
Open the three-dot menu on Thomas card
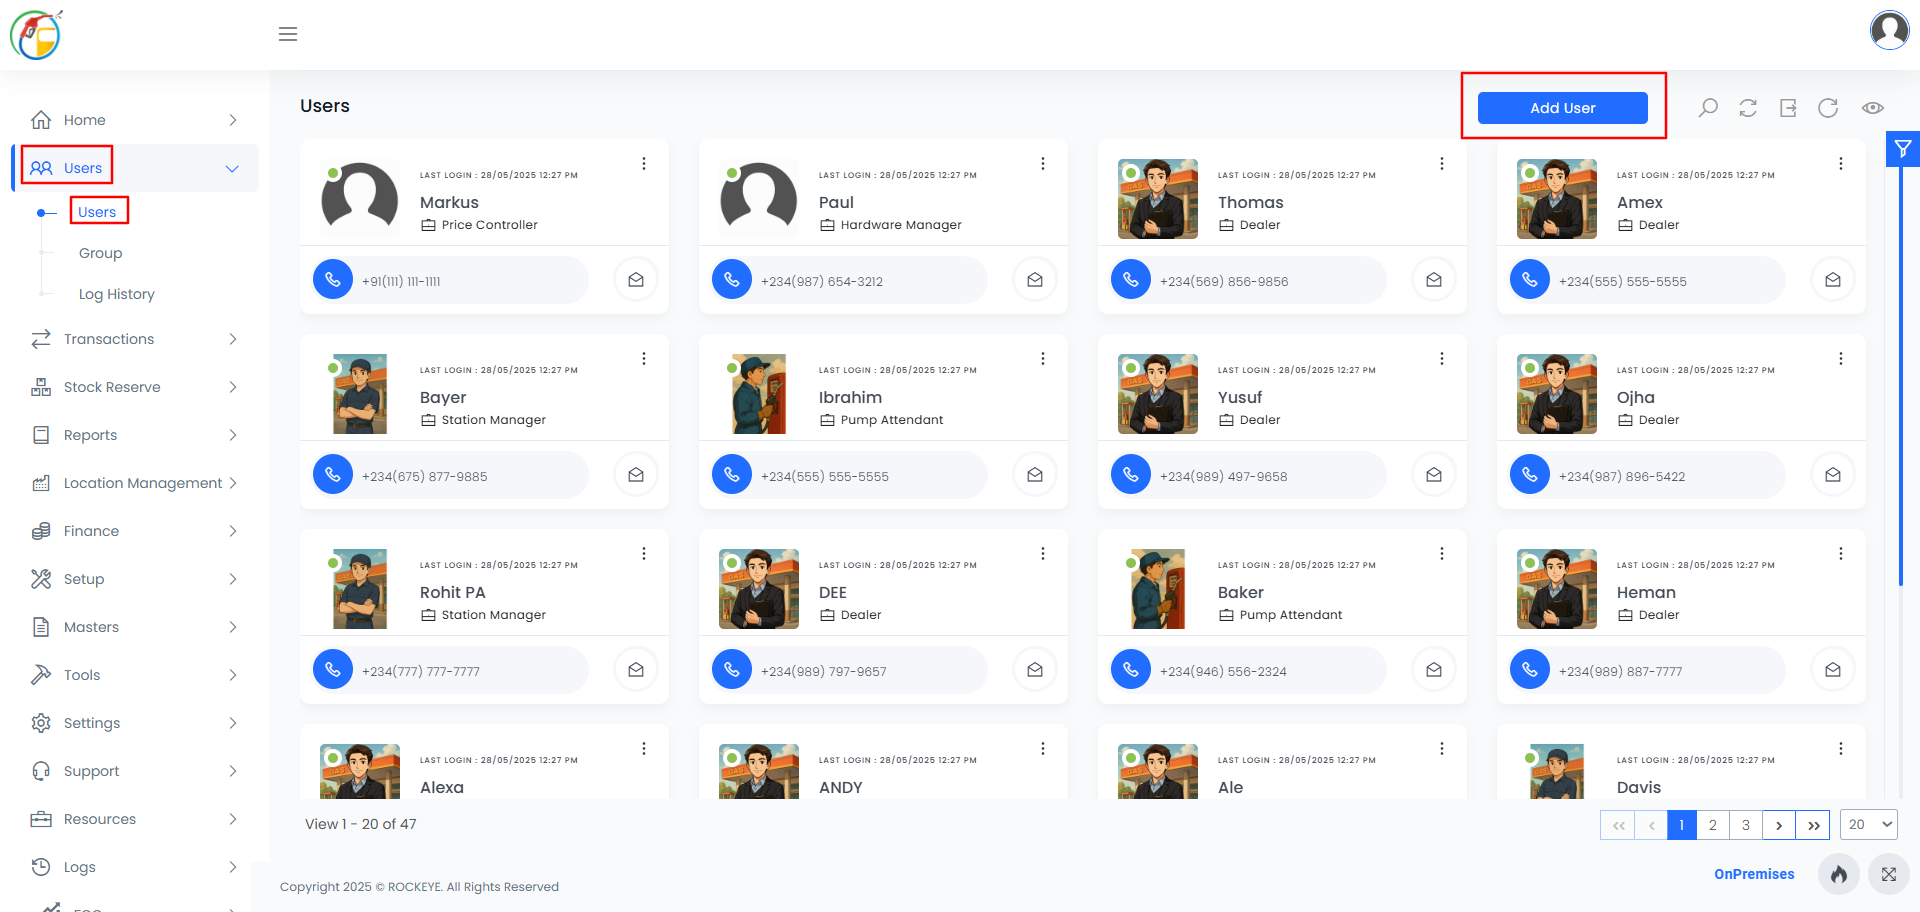[1442, 164]
